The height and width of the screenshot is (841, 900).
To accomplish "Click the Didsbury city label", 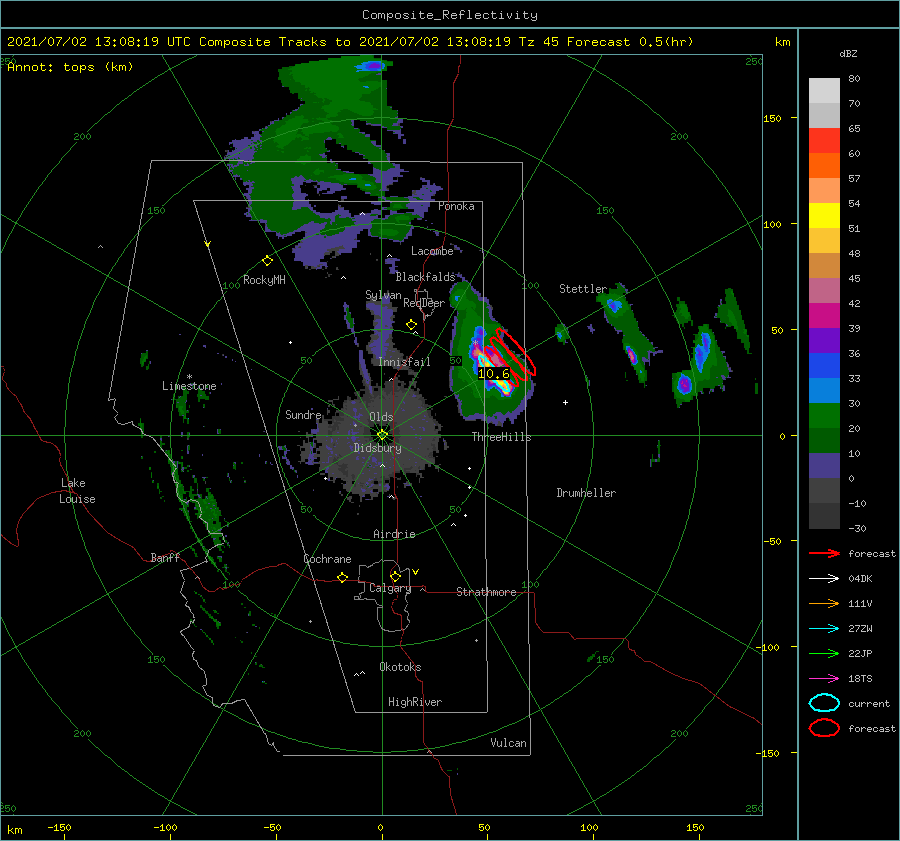I will pyautogui.click(x=378, y=448).
